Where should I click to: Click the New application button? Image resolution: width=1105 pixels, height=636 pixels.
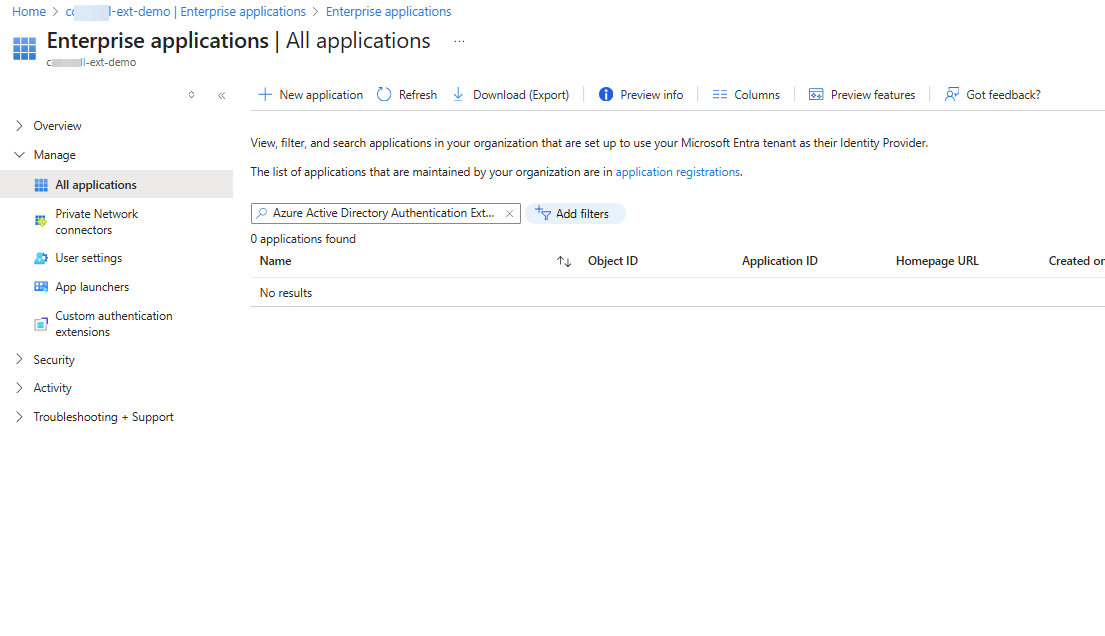[x=311, y=94]
